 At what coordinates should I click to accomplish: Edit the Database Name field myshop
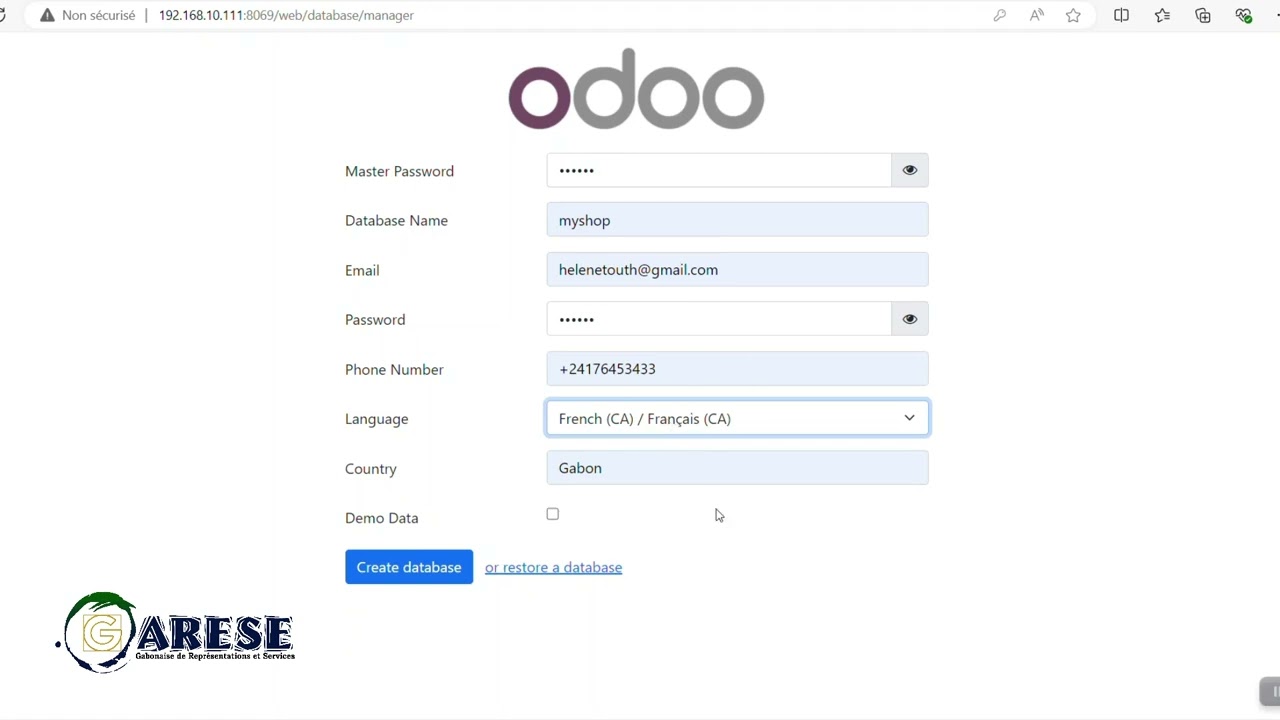click(x=737, y=220)
